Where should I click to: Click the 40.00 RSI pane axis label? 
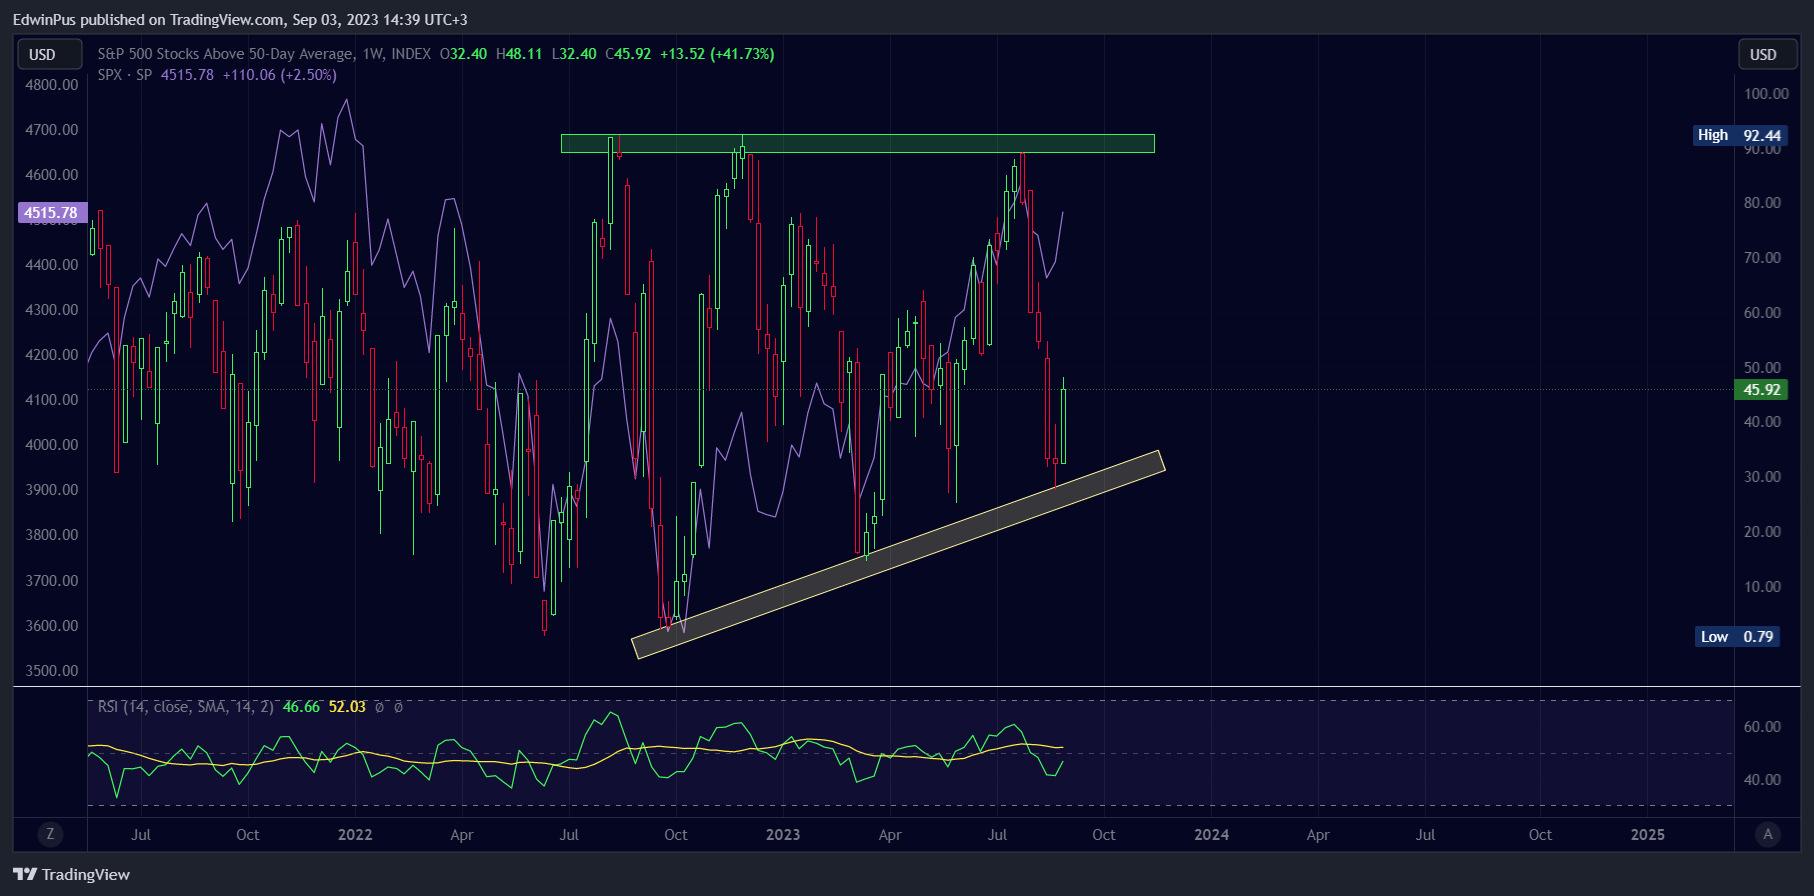click(1763, 780)
